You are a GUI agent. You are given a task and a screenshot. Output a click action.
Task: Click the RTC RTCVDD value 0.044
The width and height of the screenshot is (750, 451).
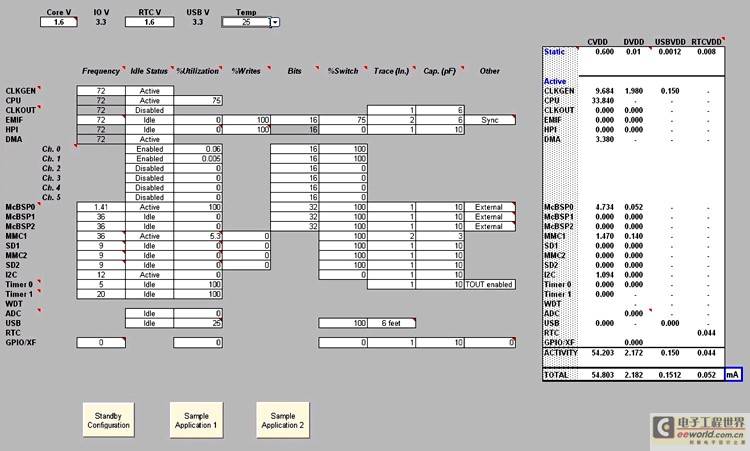pos(706,333)
